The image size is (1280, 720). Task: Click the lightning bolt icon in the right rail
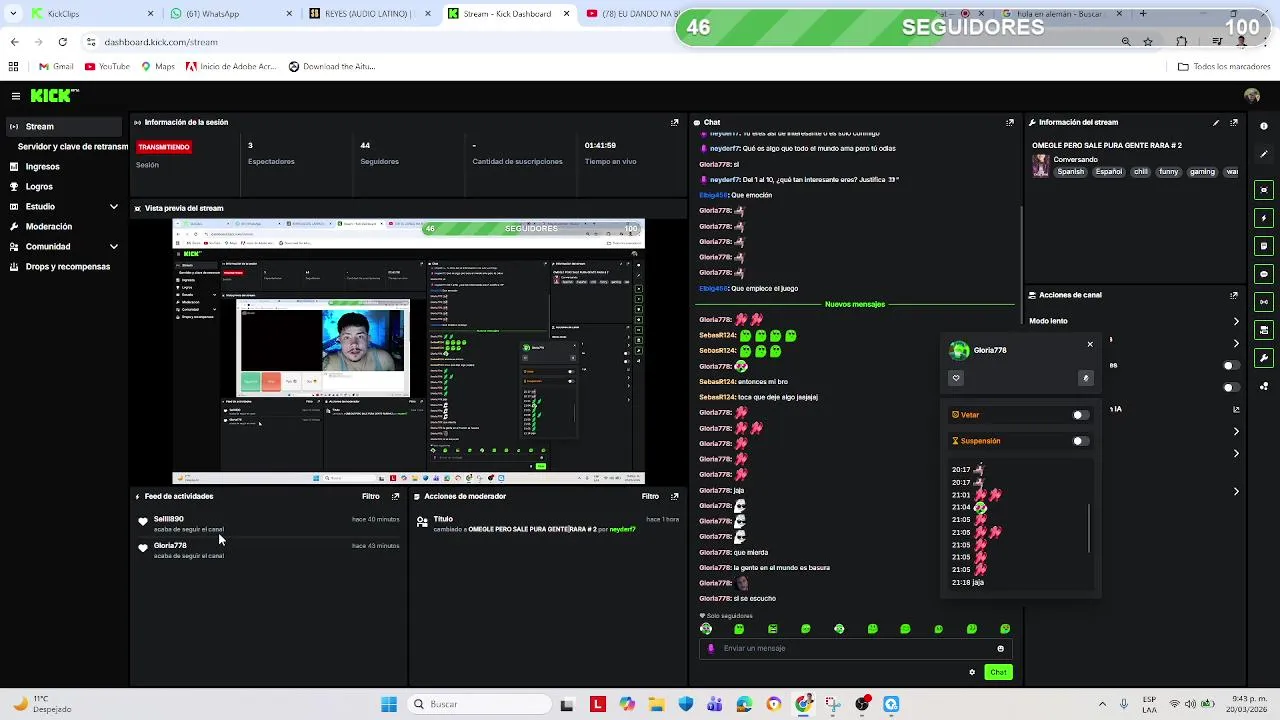(1264, 218)
